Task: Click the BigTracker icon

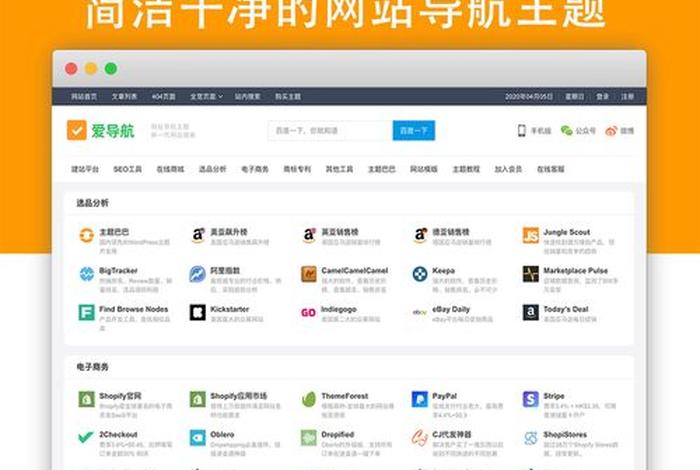Action: click(87, 274)
